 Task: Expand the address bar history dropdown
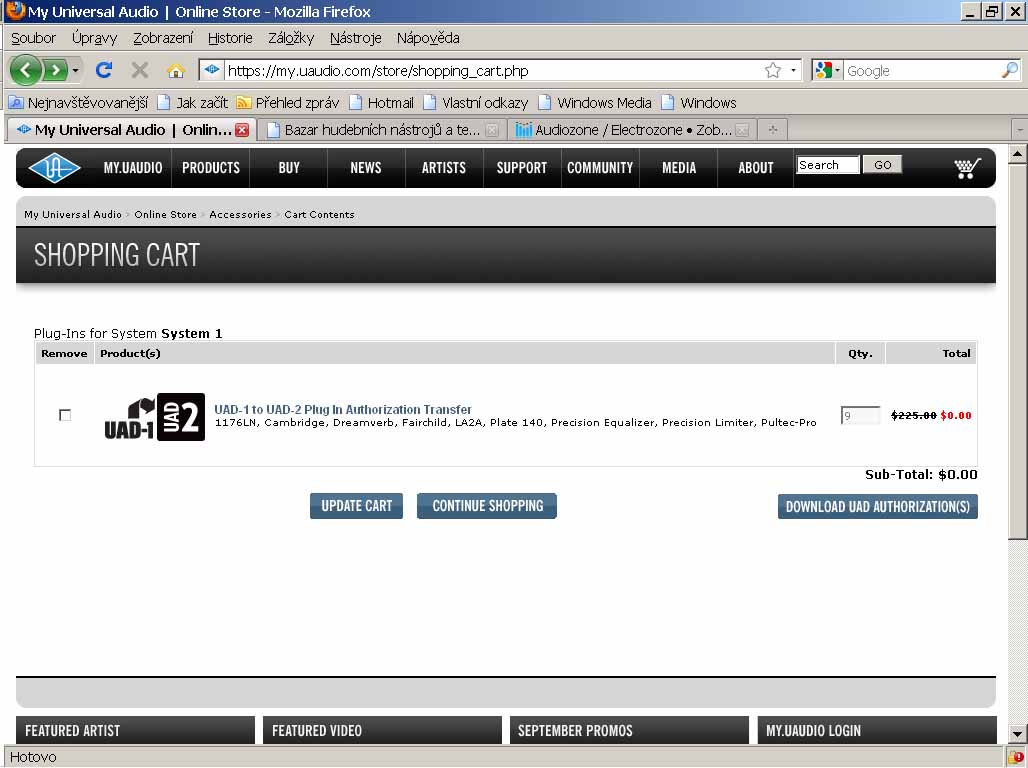(794, 70)
